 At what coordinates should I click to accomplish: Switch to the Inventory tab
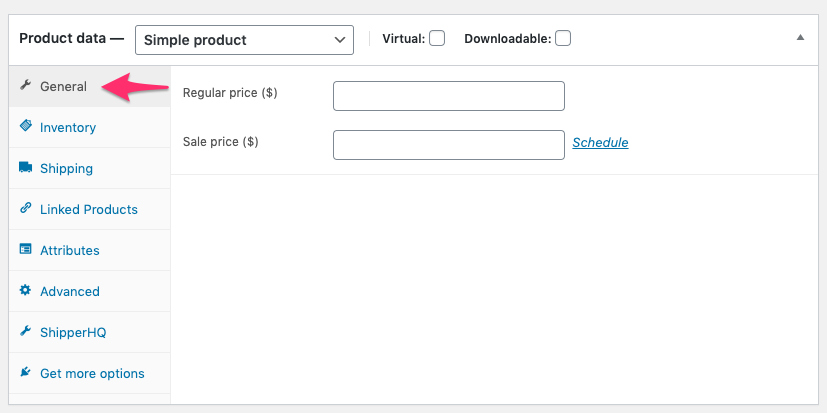(68, 128)
